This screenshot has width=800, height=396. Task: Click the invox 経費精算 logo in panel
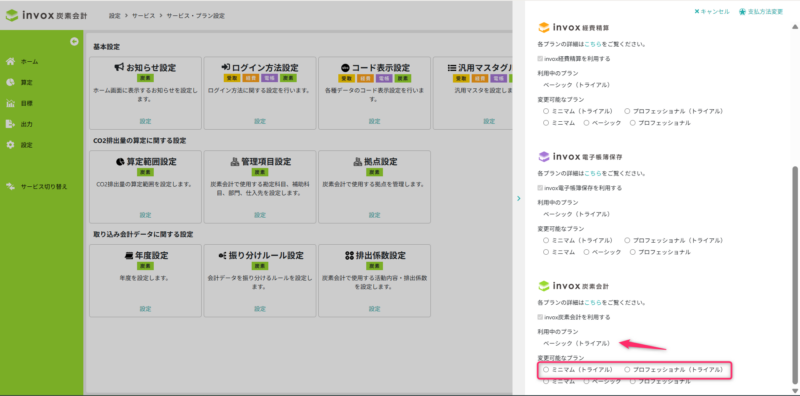point(573,28)
